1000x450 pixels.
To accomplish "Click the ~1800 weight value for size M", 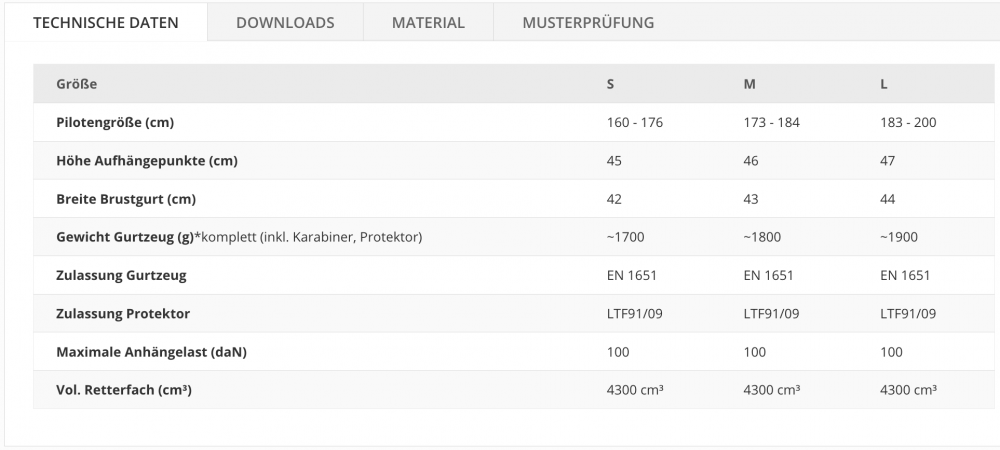I will click(761, 237).
